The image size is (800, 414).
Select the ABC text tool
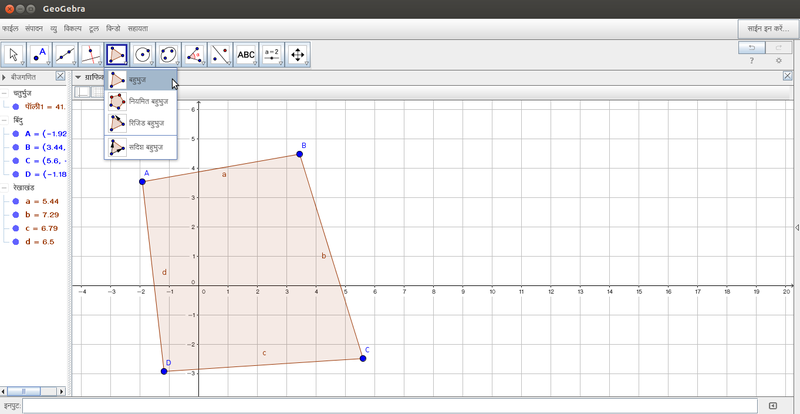[246, 55]
